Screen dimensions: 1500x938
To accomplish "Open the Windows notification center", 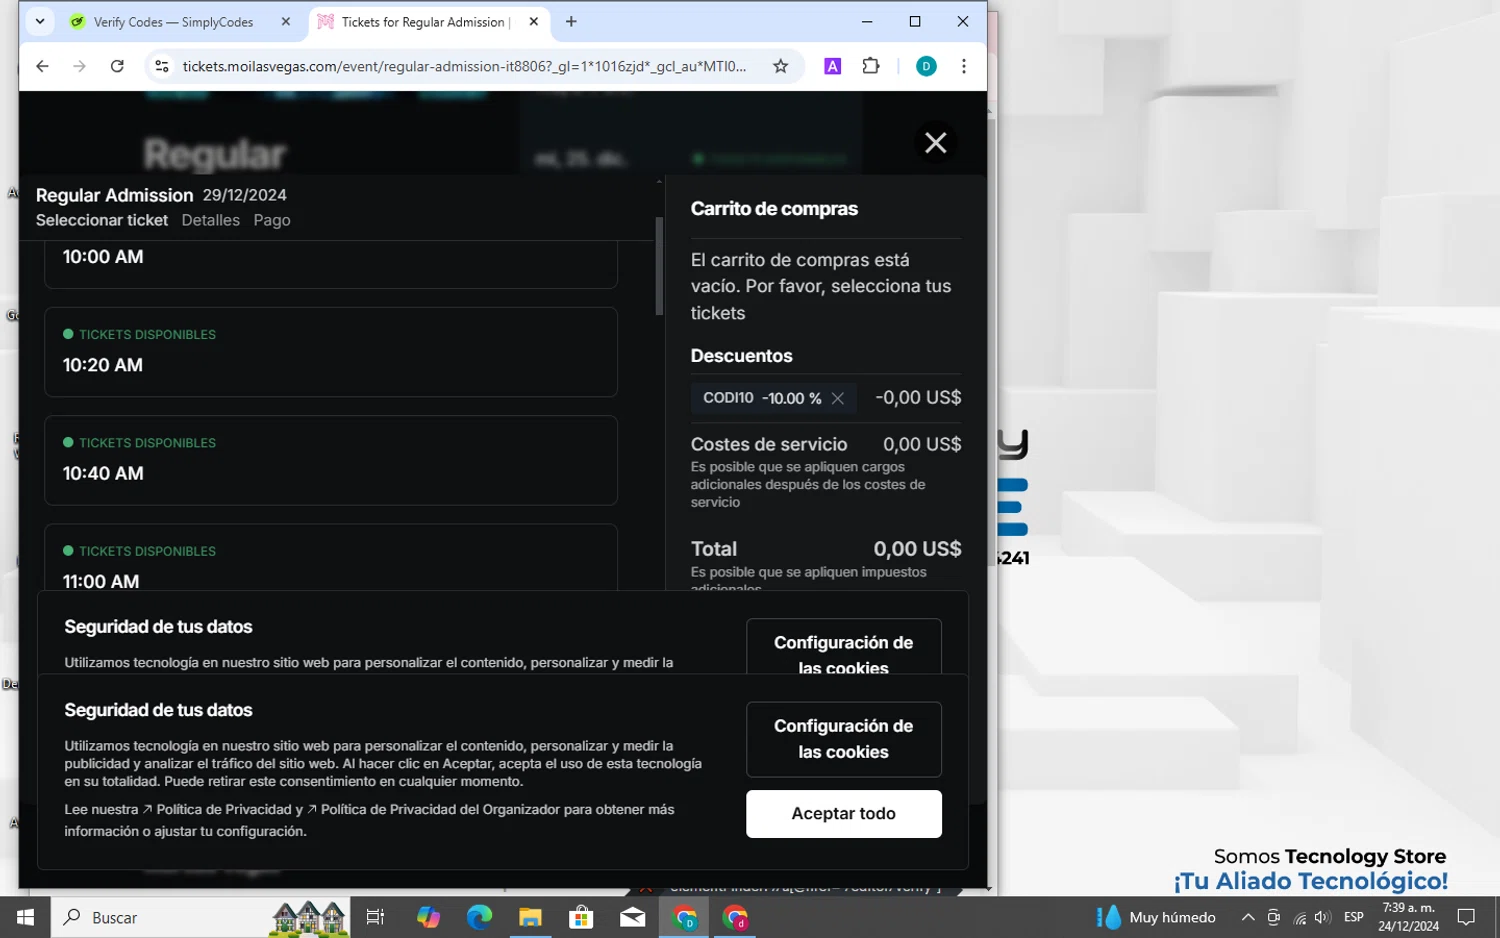I will point(1466,917).
